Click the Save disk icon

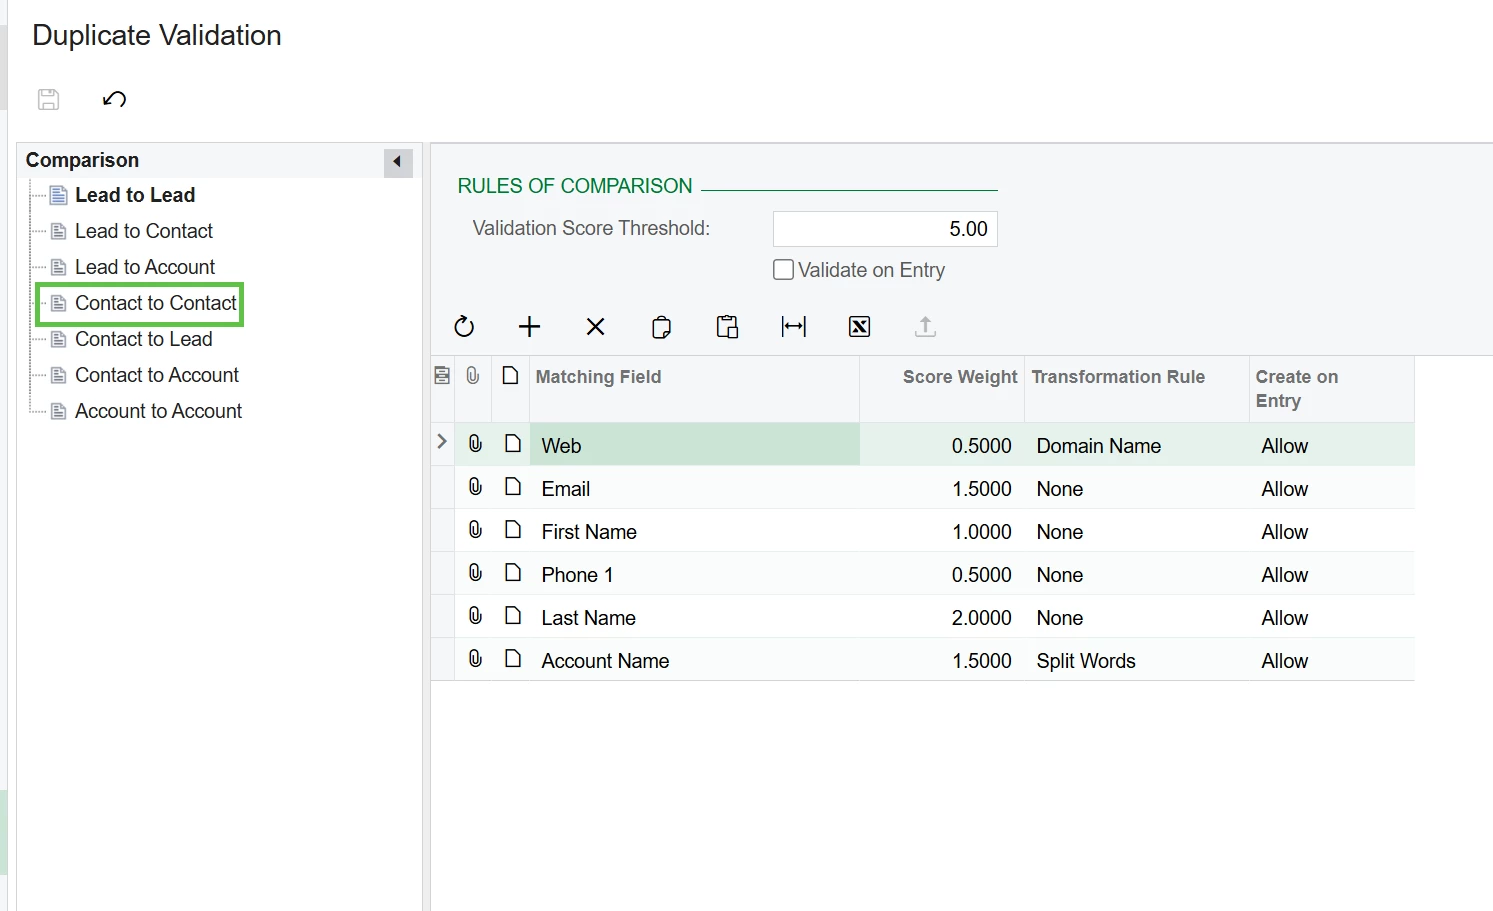[x=48, y=99]
